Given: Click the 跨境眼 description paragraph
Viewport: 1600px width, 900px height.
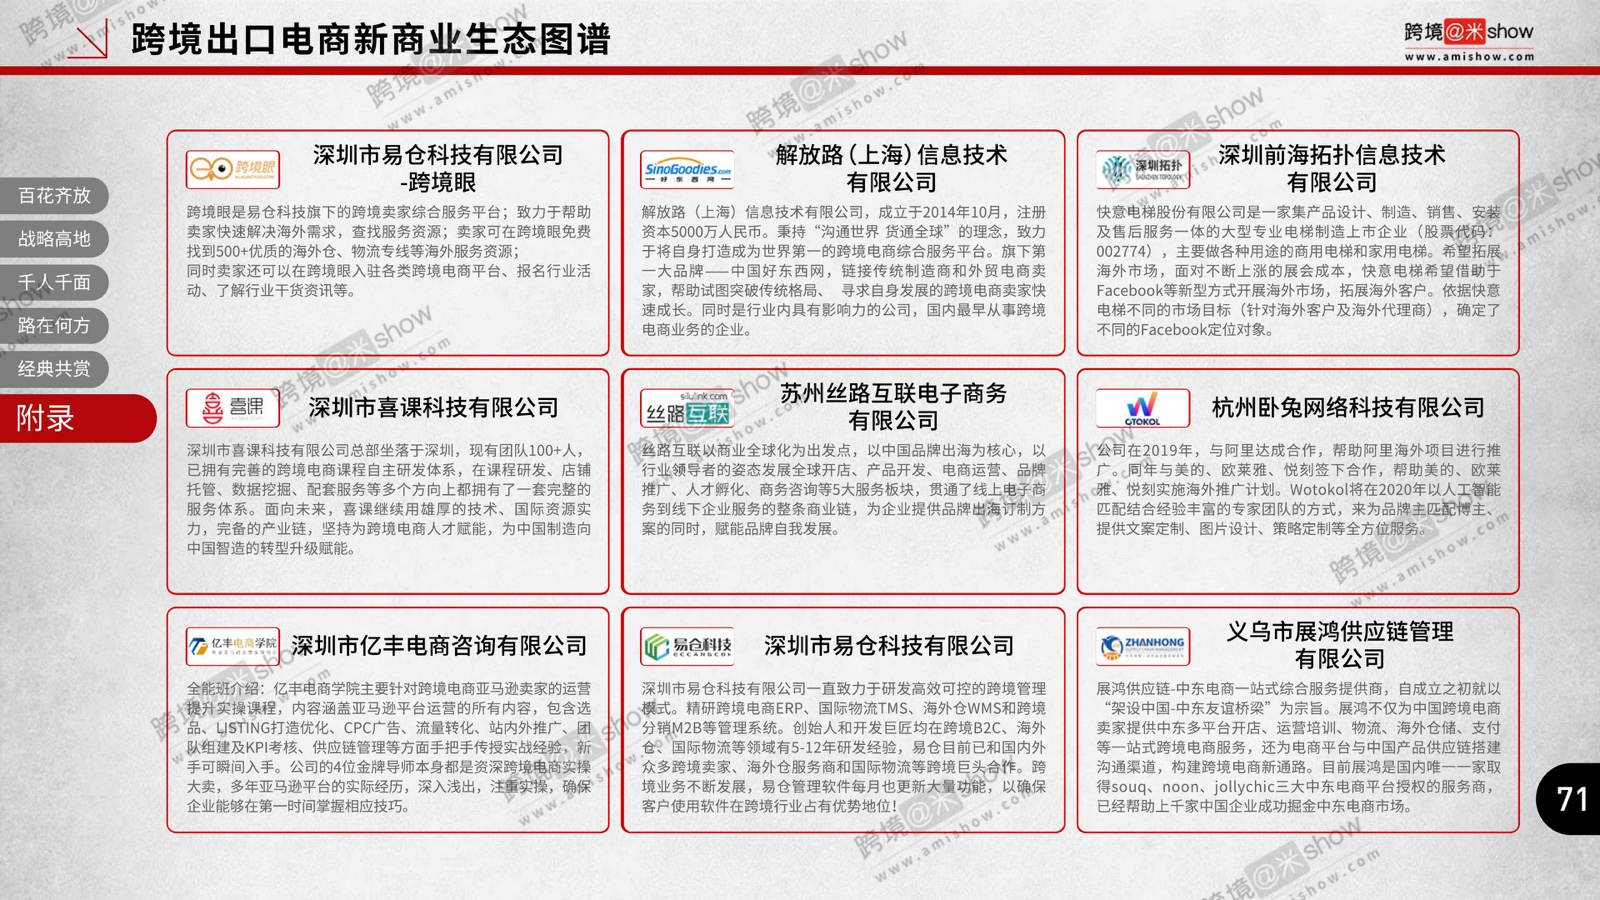Looking at the screenshot, I should click(389, 251).
